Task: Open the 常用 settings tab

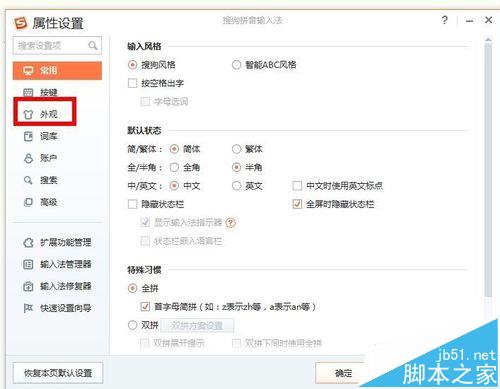Action: (57, 70)
